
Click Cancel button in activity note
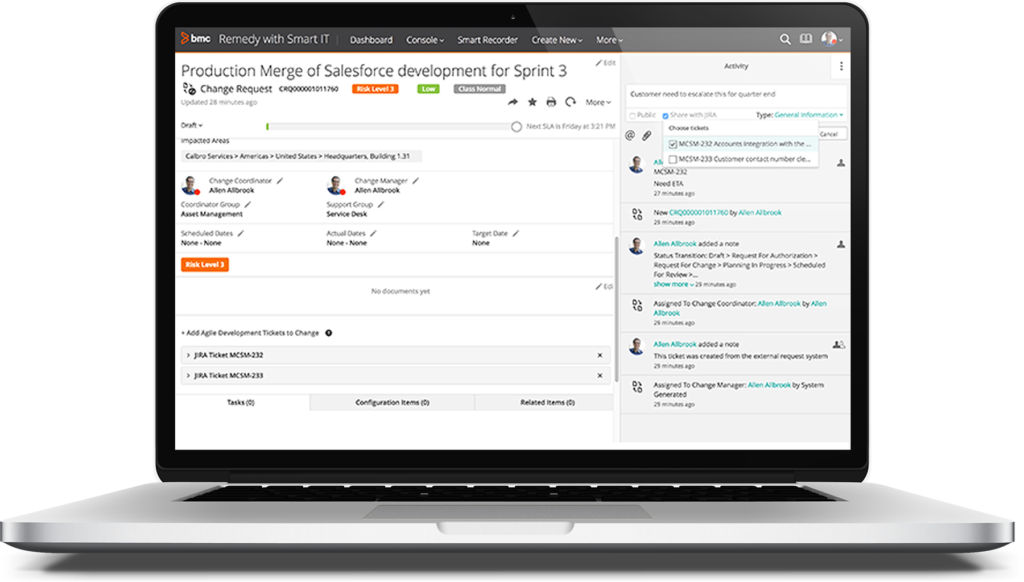pyautogui.click(x=829, y=134)
